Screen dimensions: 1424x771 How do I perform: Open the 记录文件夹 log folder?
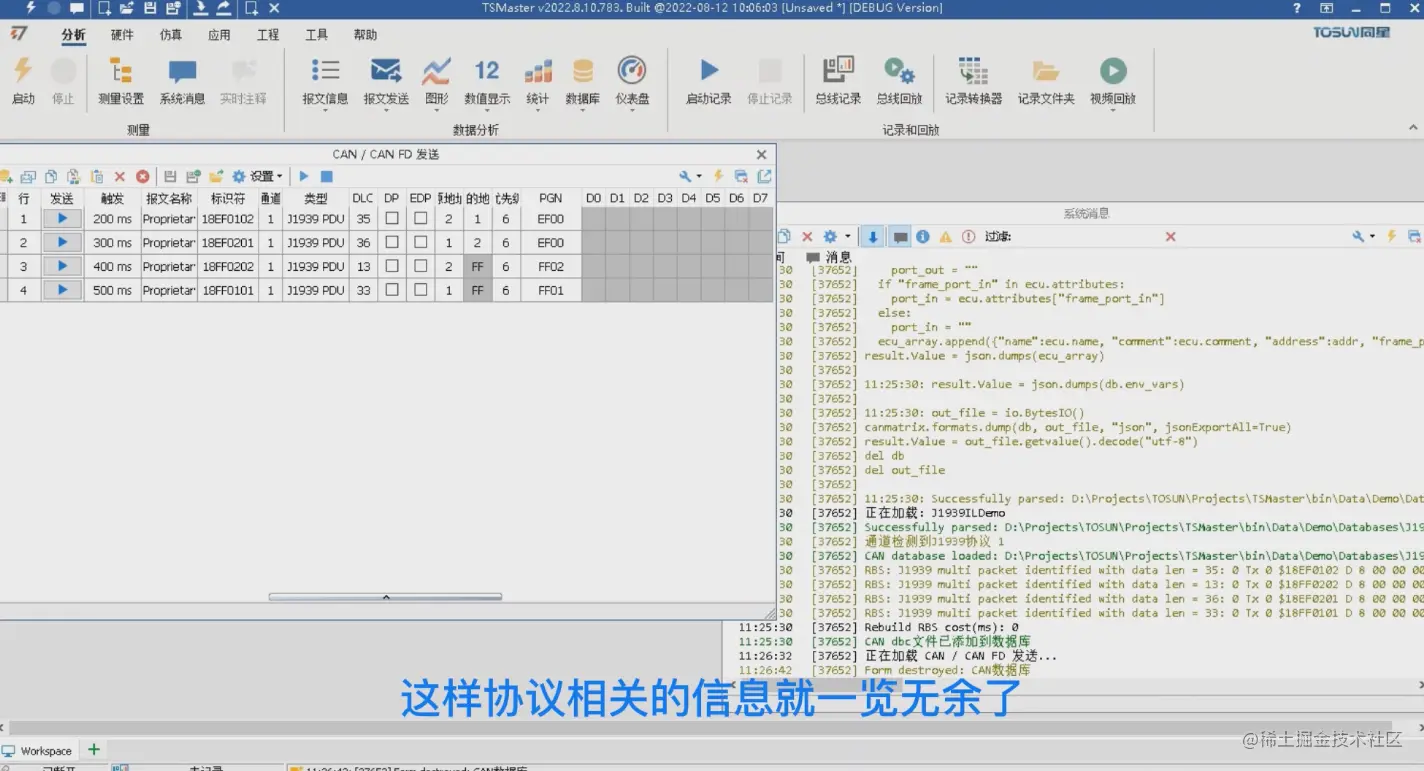(1046, 80)
